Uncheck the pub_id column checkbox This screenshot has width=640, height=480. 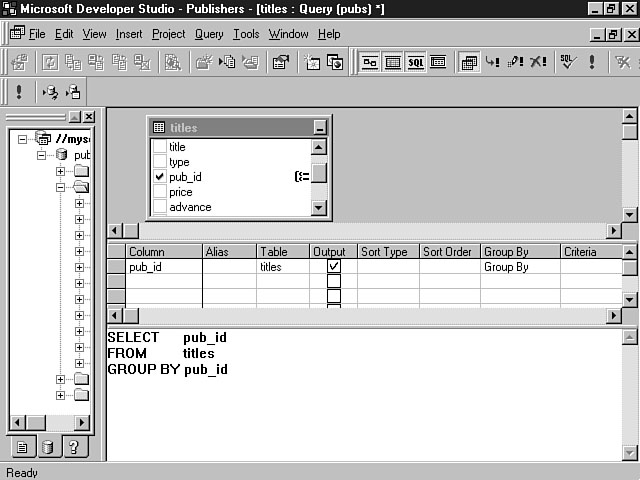159,177
